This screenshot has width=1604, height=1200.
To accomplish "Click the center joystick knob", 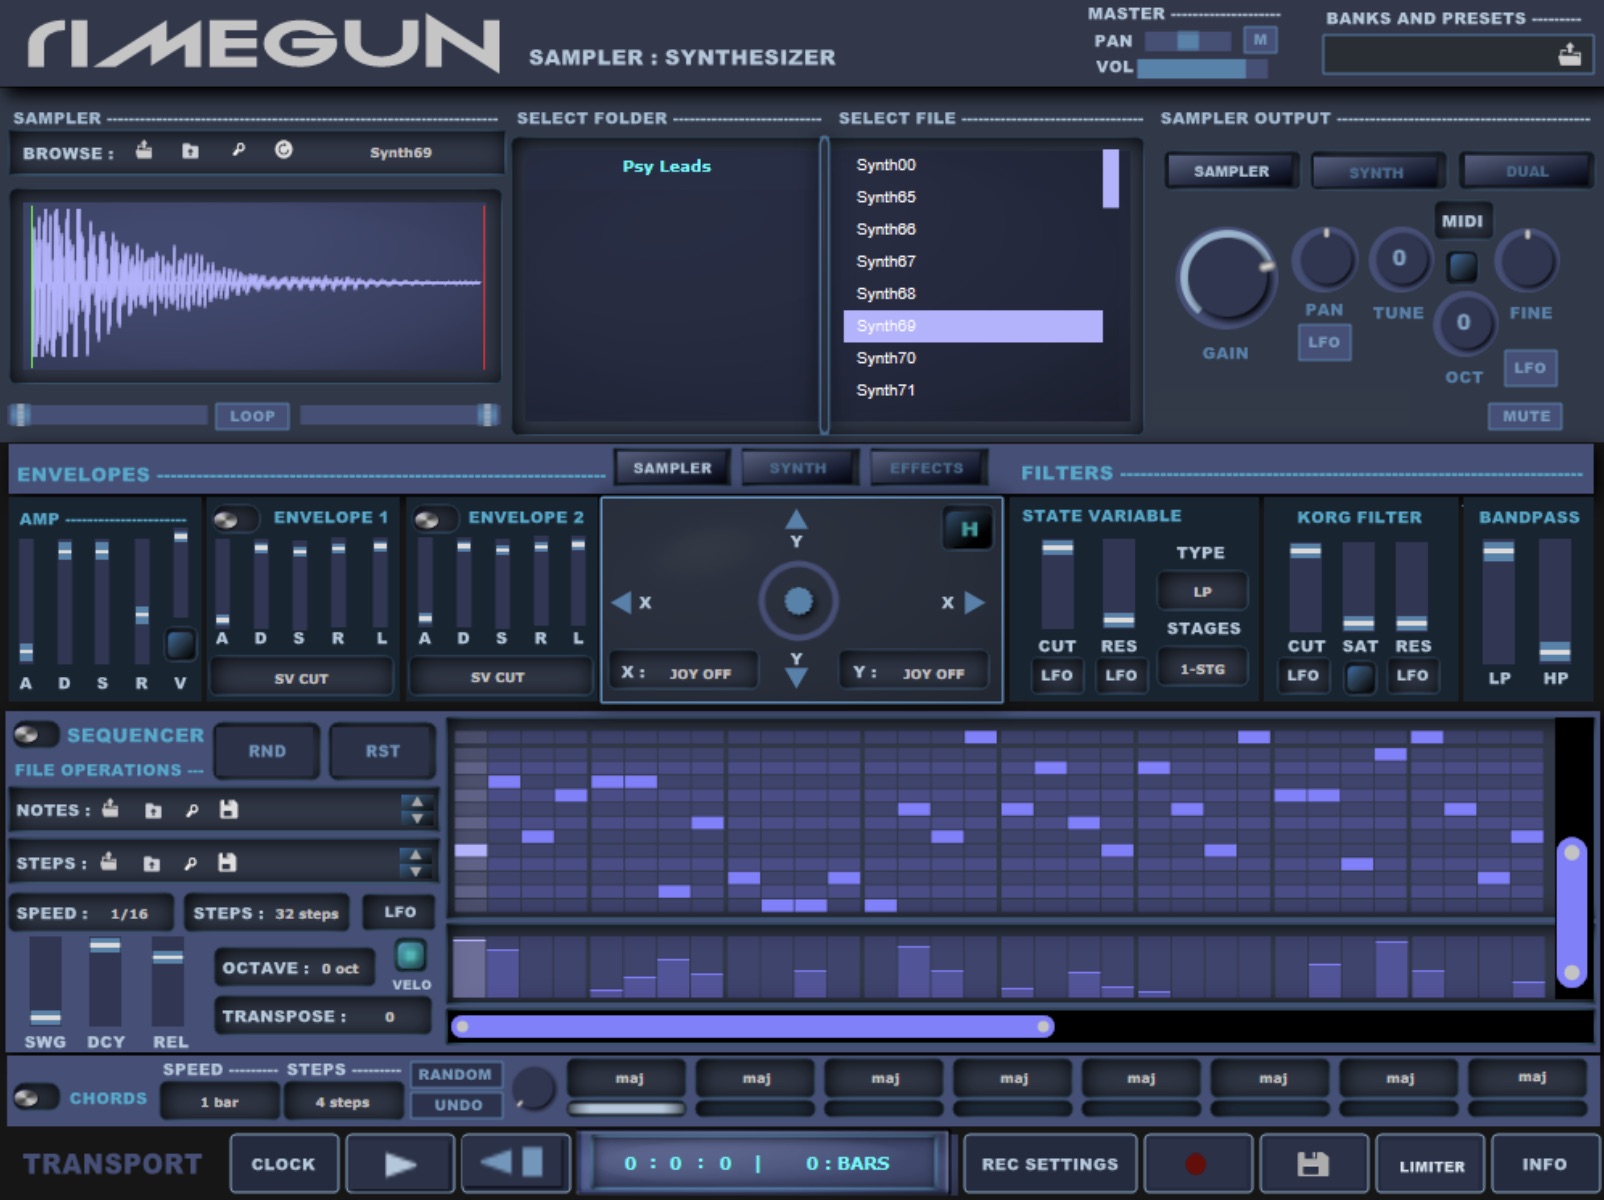I will click(798, 601).
